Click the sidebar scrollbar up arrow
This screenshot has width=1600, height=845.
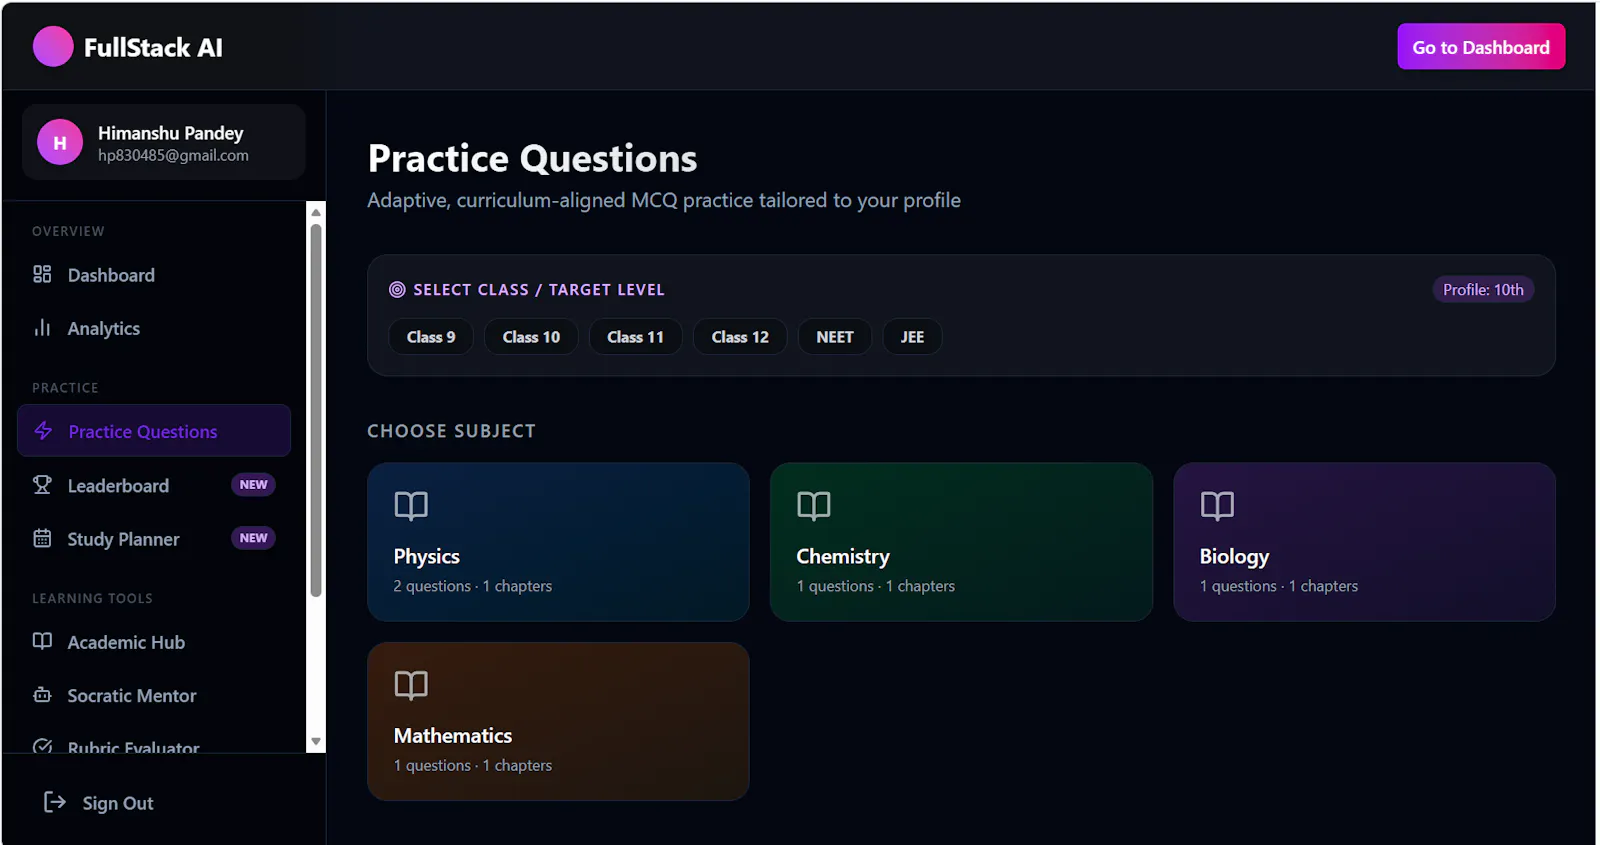tap(316, 212)
